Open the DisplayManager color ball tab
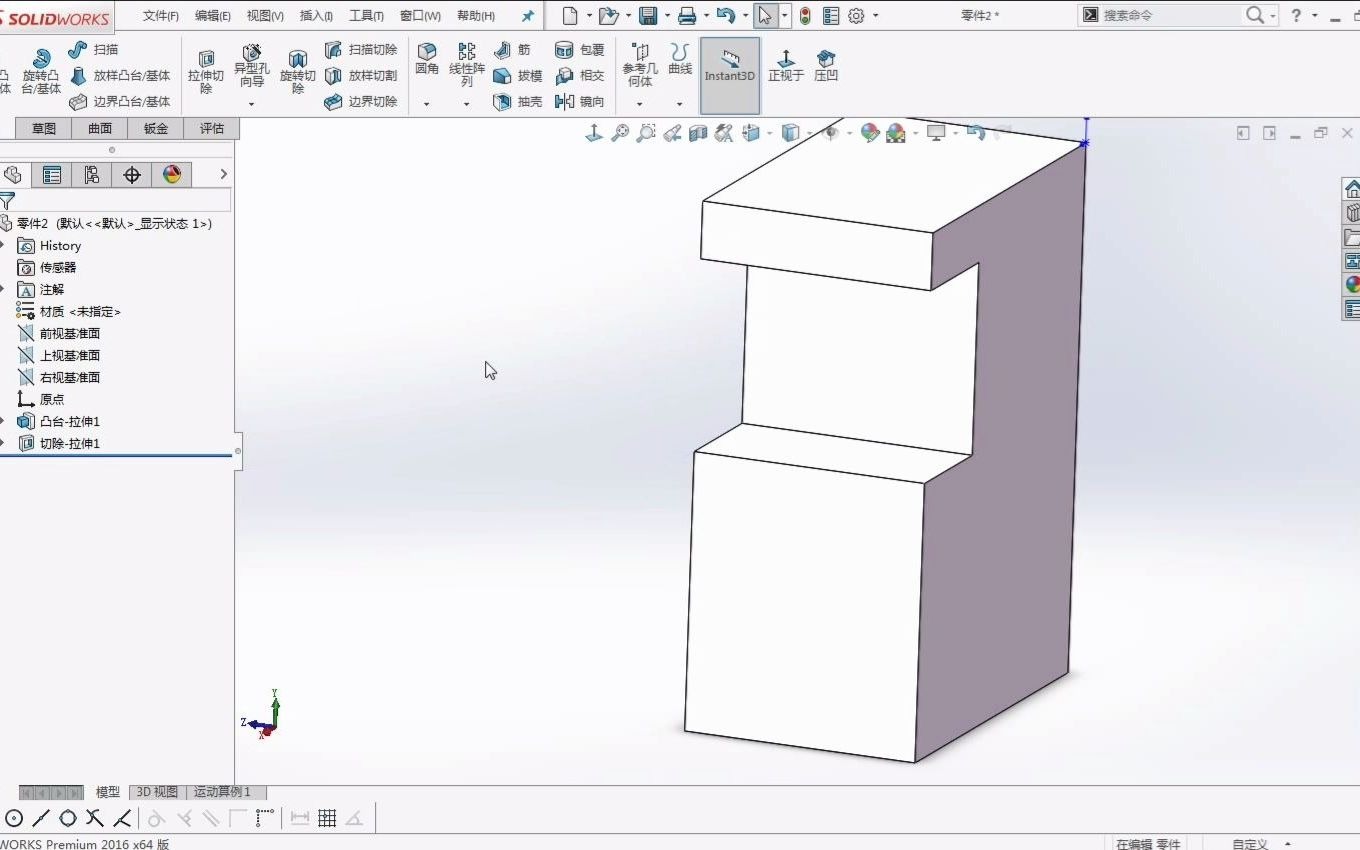 pos(172,175)
